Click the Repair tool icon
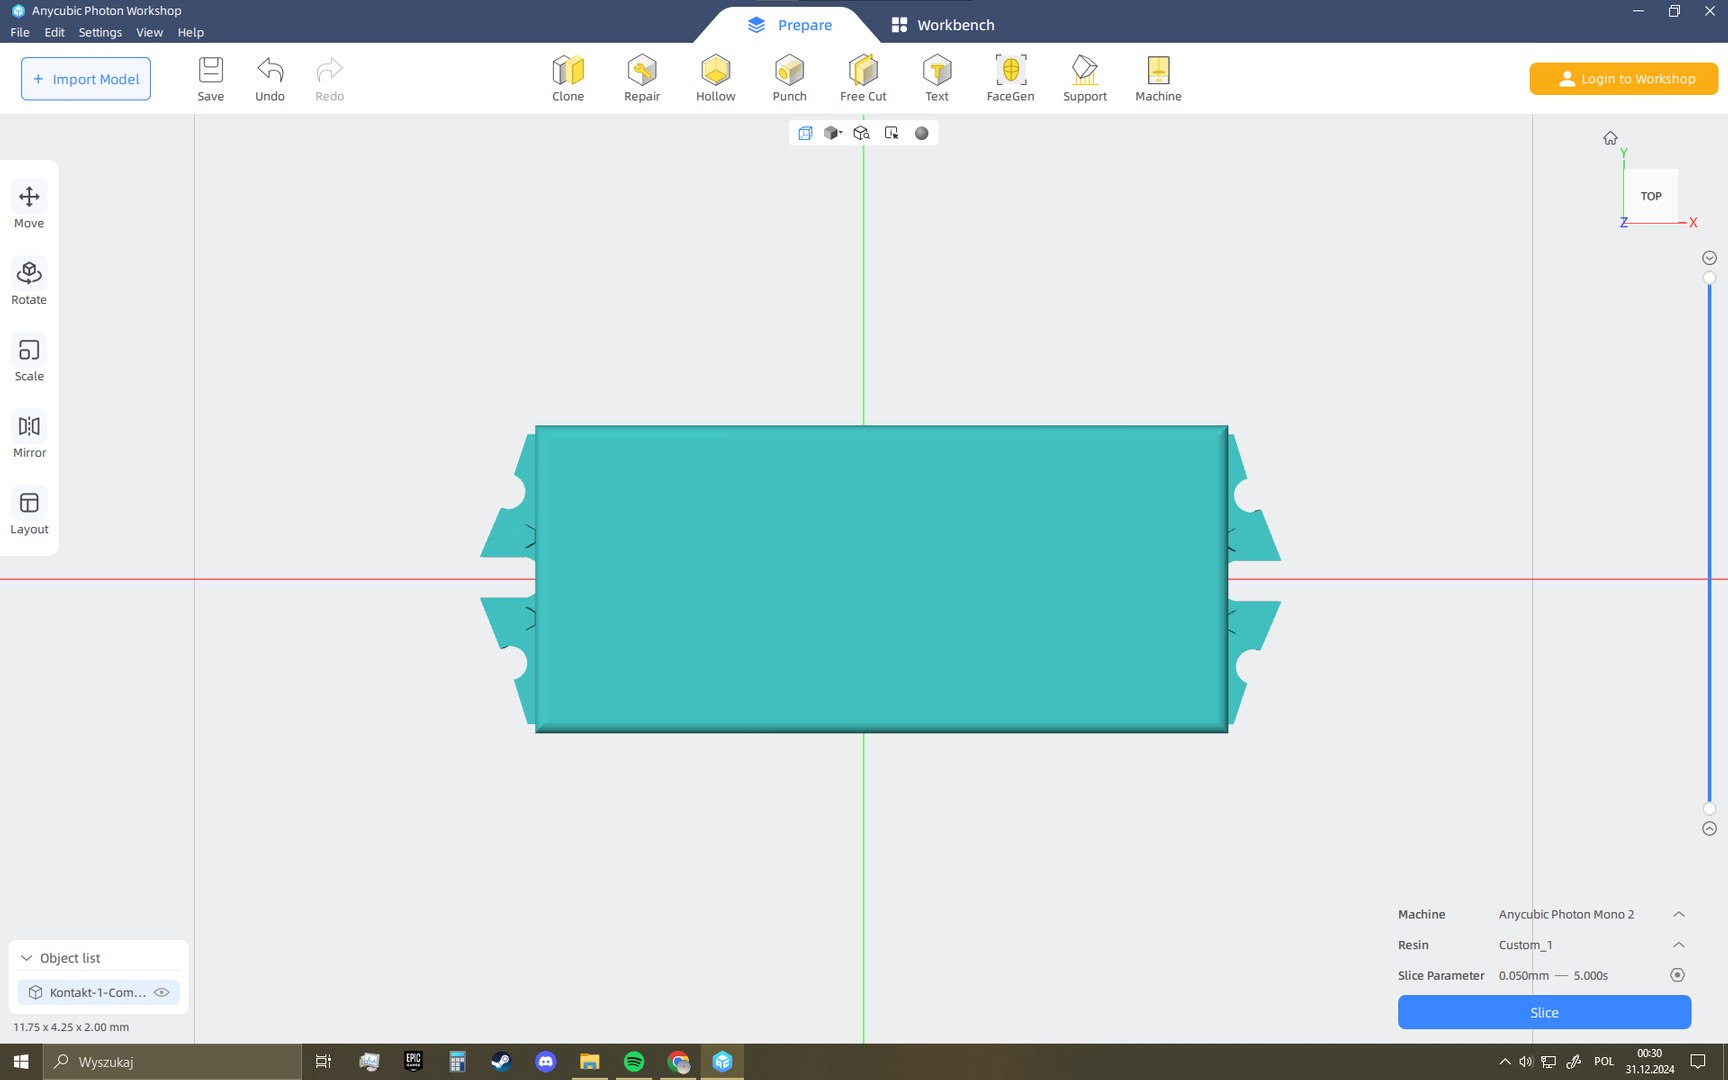The image size is (1728, 1080). [x=642, y=78]
